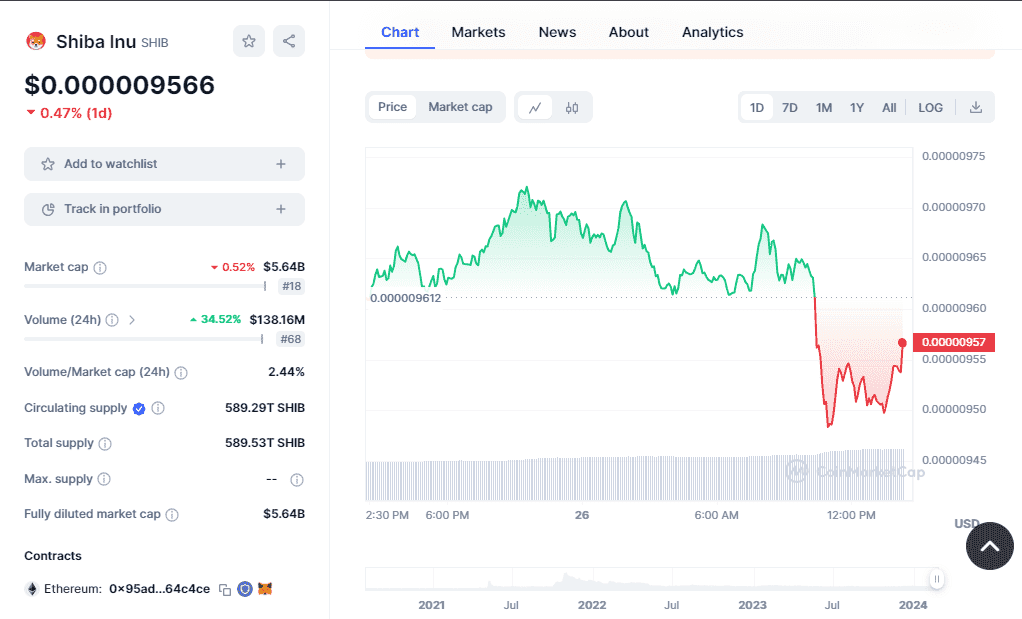1022x619 pixels.
Task: Click the star favorite icon beside Shiba Inu
Action: tap(249, 41)
